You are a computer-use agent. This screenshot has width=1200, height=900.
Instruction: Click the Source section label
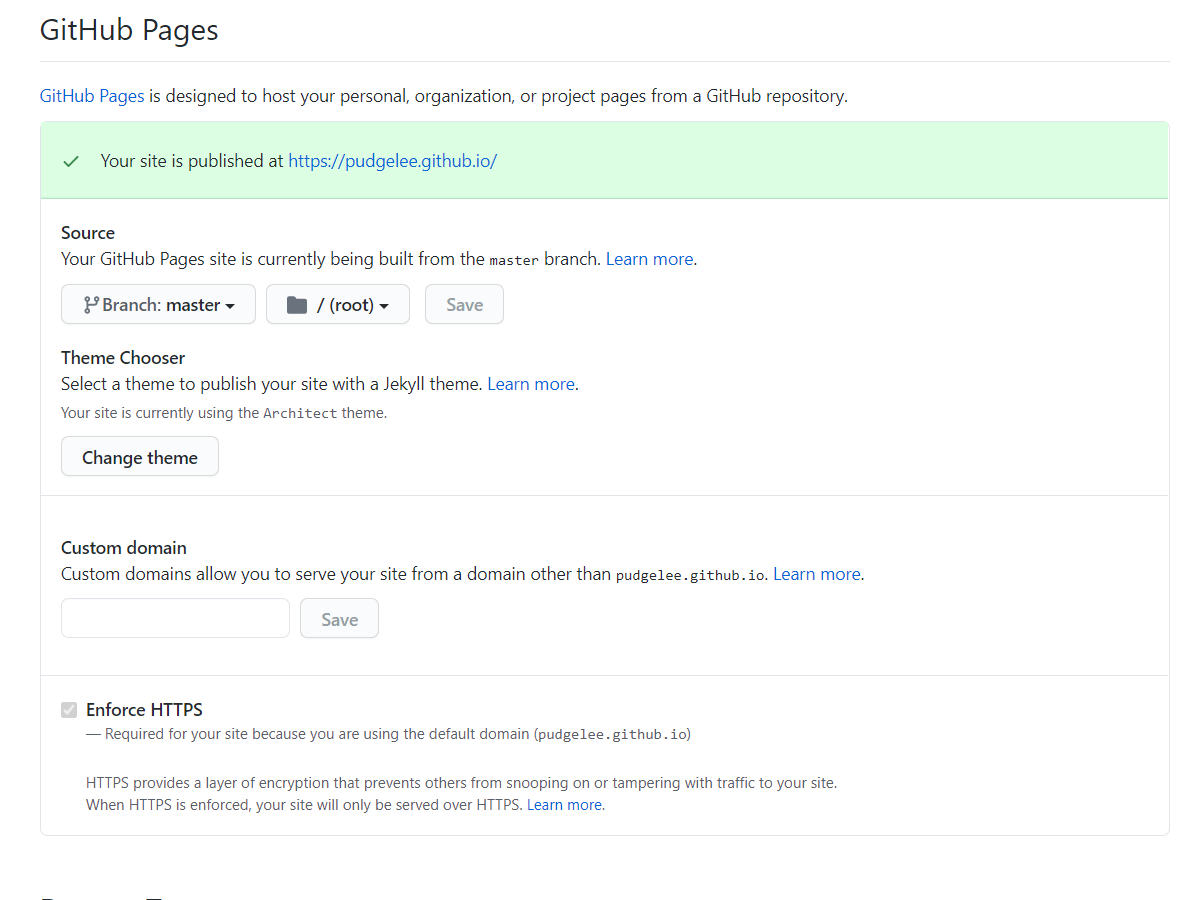88,233
